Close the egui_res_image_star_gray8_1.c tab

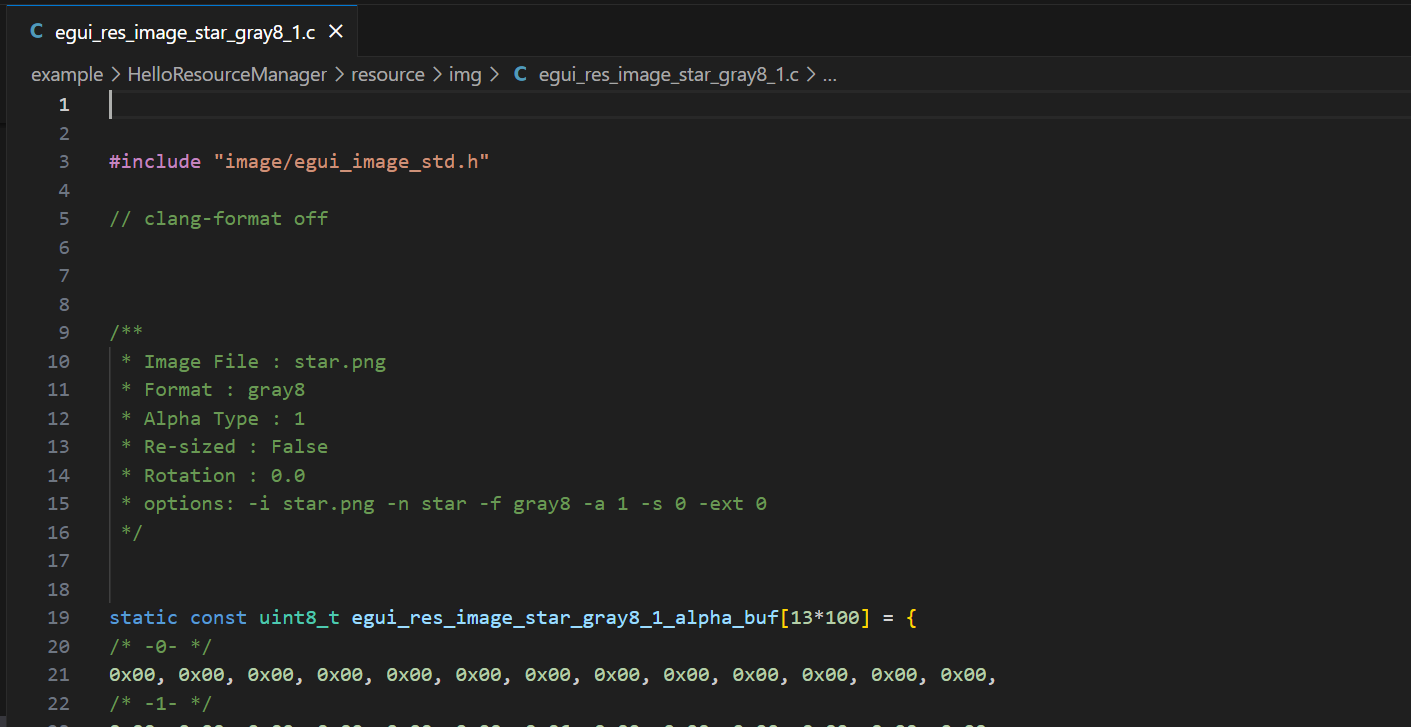(335, 31)
